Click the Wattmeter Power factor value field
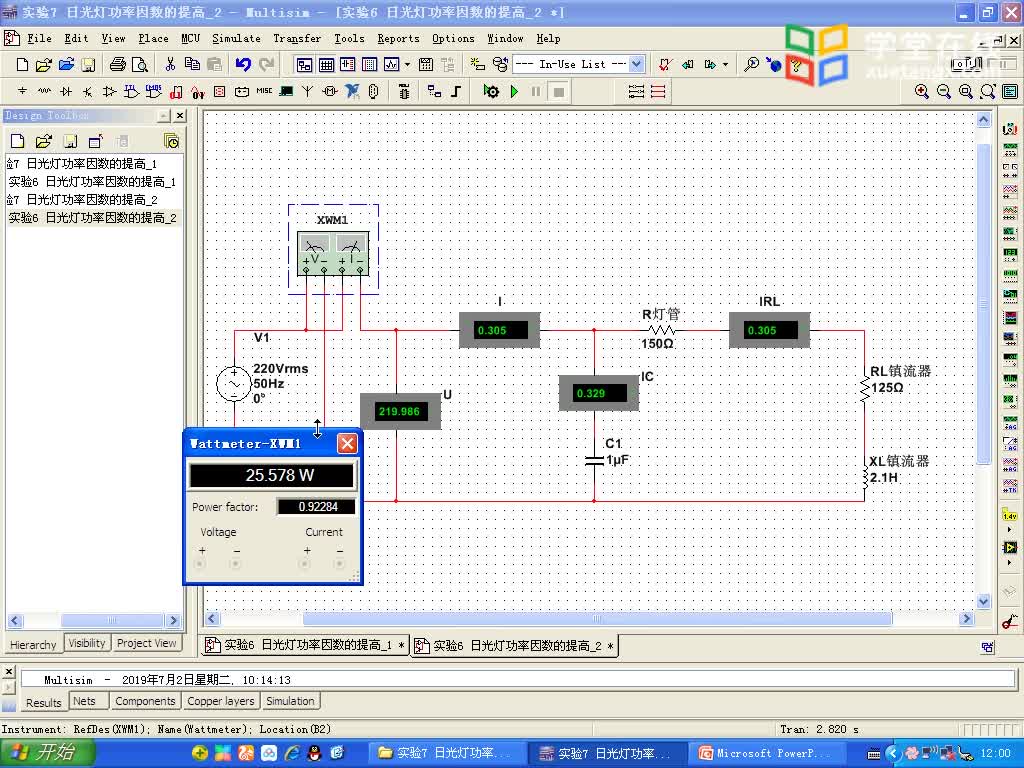1024x768 pixels. pos(317,507)
